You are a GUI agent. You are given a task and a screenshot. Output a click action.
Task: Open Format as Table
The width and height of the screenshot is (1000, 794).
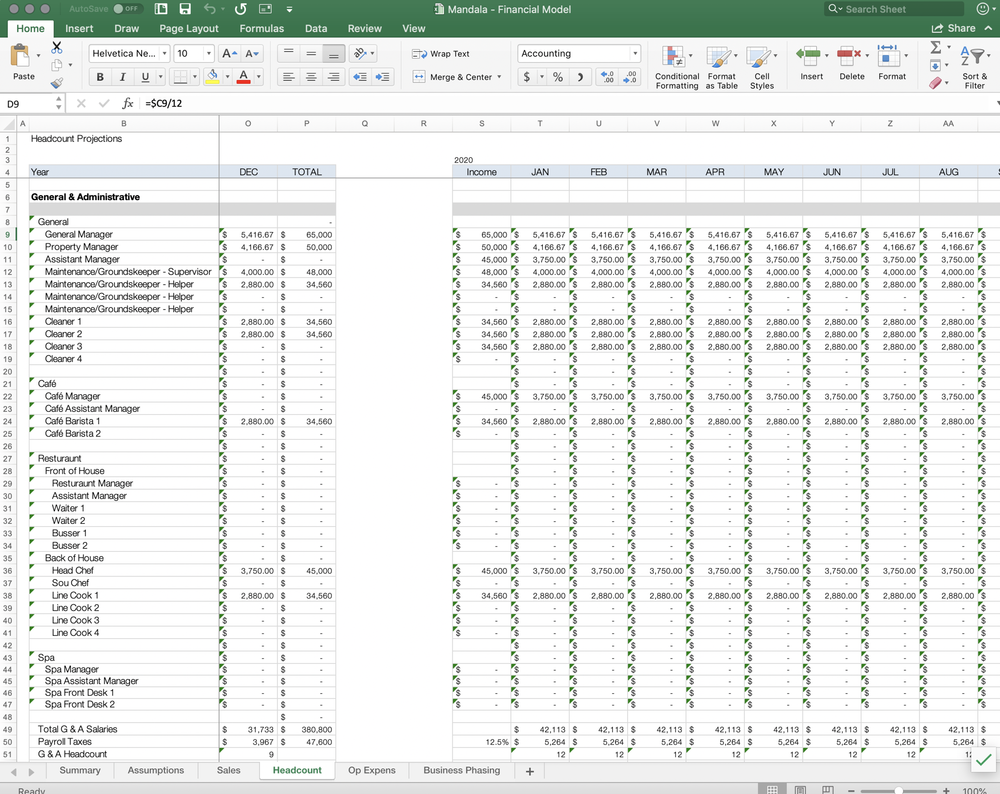721,67
